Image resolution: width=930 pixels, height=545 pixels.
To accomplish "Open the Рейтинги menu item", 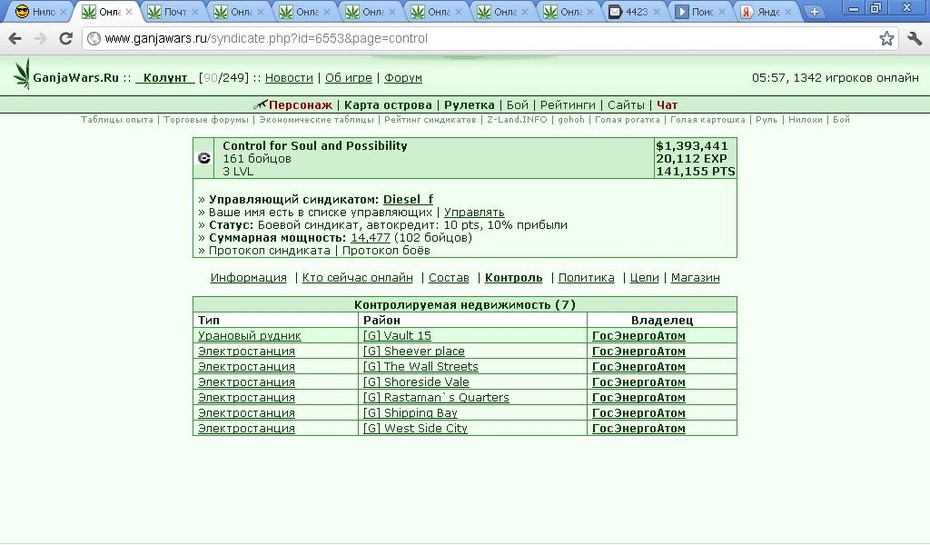I will (568, 105).
